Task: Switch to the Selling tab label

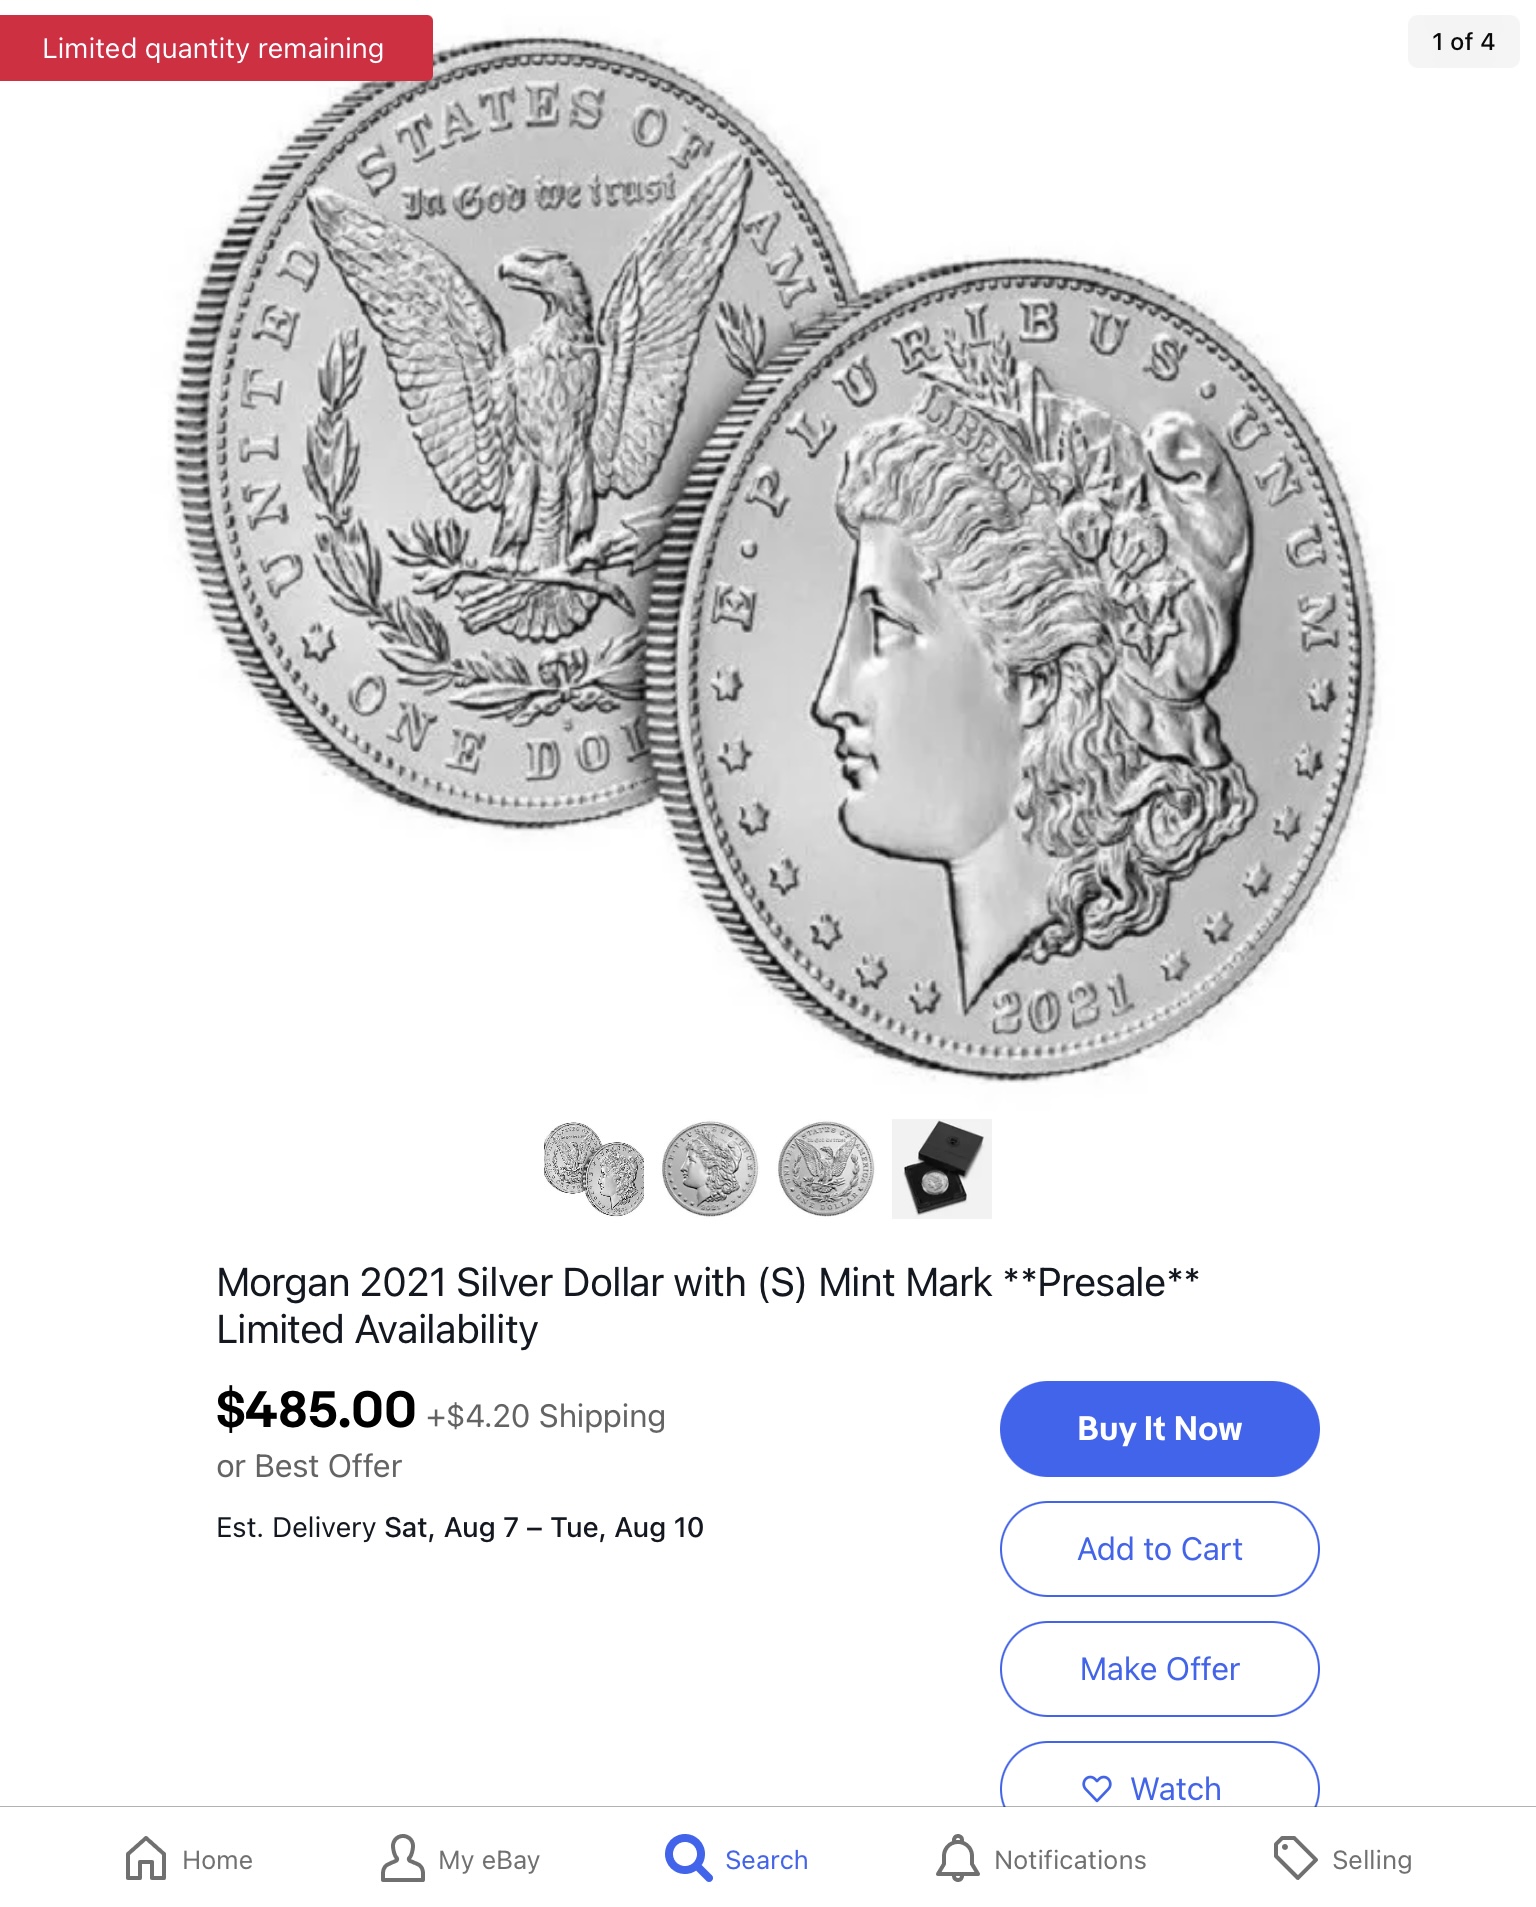Action: pos(1371,1860)
